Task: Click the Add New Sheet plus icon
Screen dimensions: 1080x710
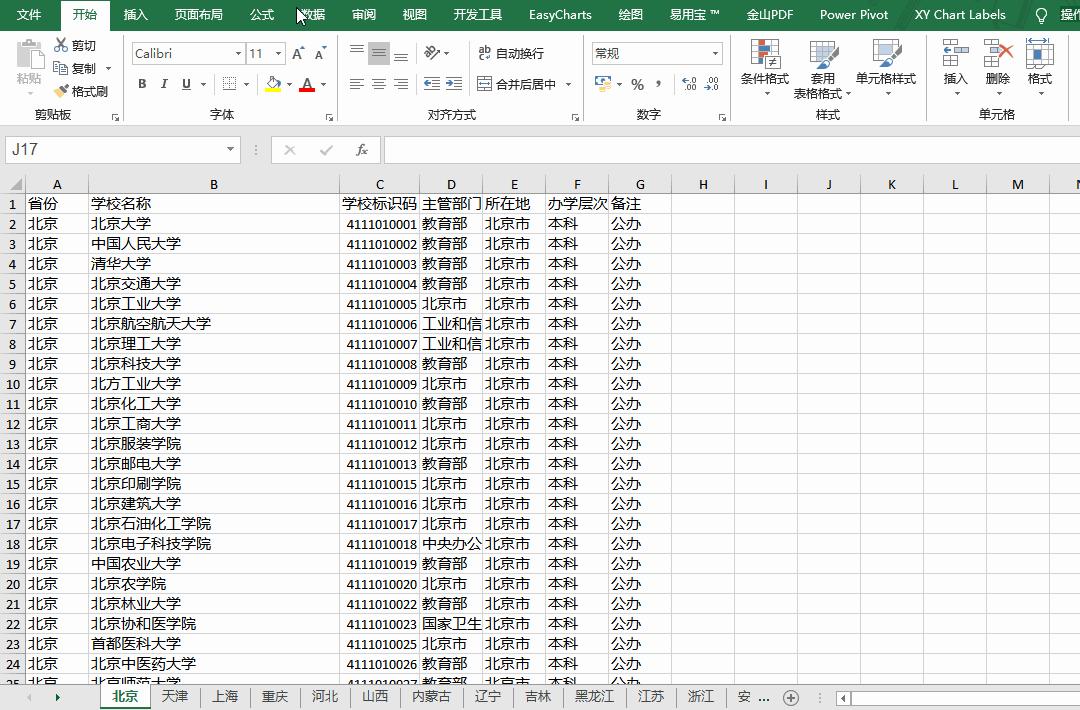Action: (x=791, y=697)
